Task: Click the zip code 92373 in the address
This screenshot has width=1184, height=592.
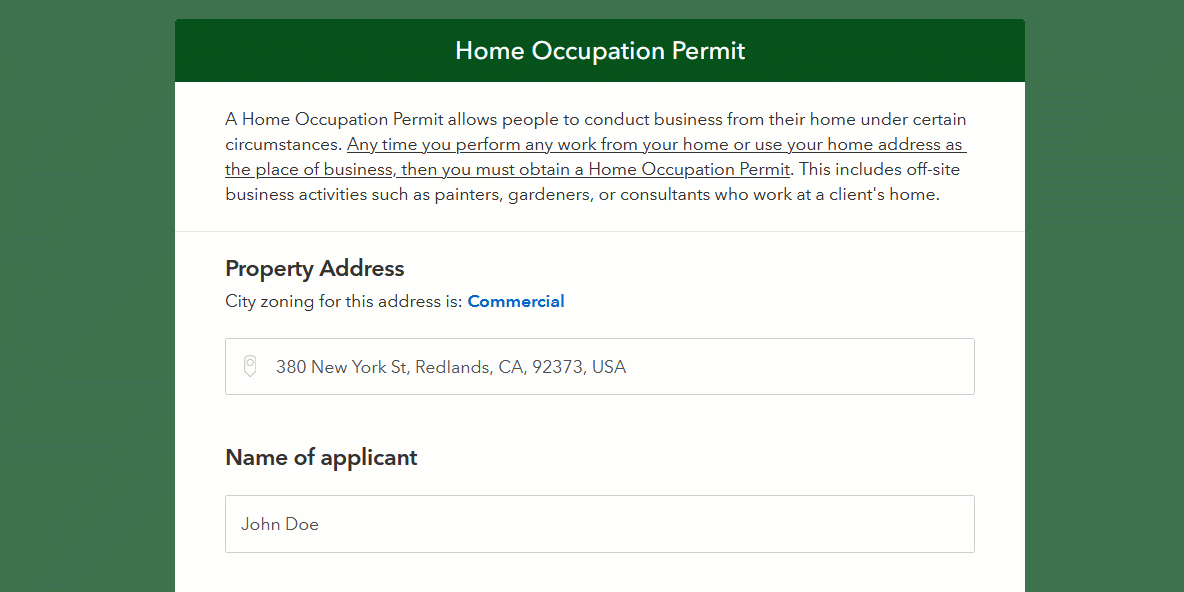Action: click(x=557, y=367)
